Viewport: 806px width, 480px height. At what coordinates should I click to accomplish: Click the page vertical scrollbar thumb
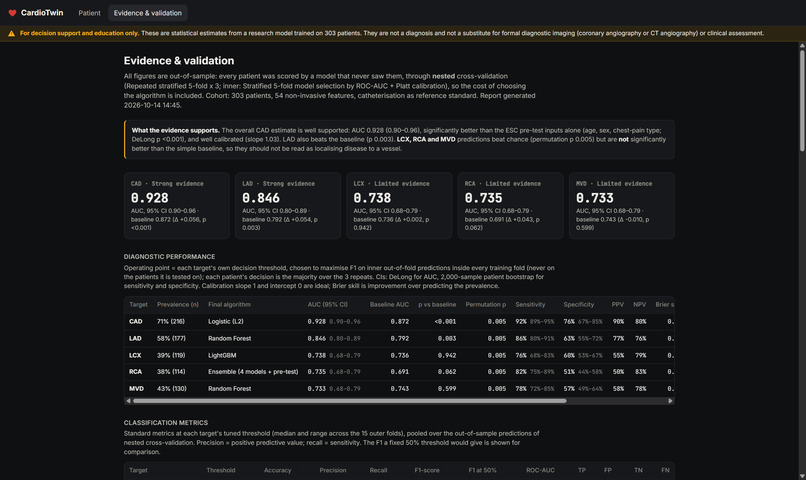point(802,100)
